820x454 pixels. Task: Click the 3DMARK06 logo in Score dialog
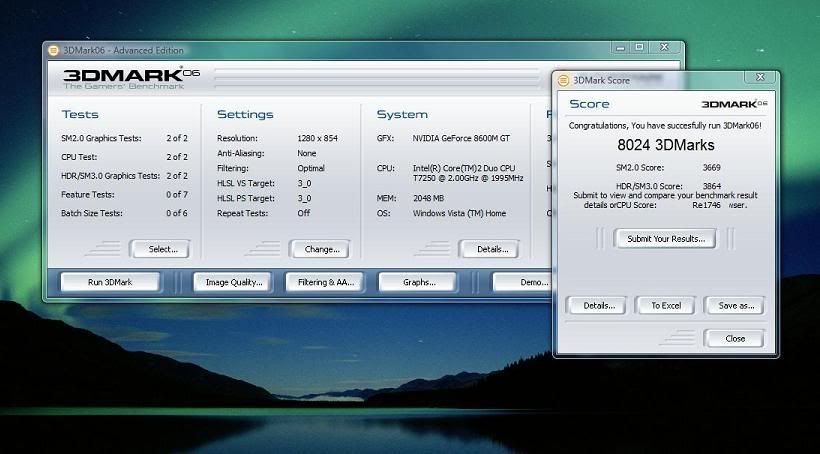pyautogui.click(x=734, y=104)
